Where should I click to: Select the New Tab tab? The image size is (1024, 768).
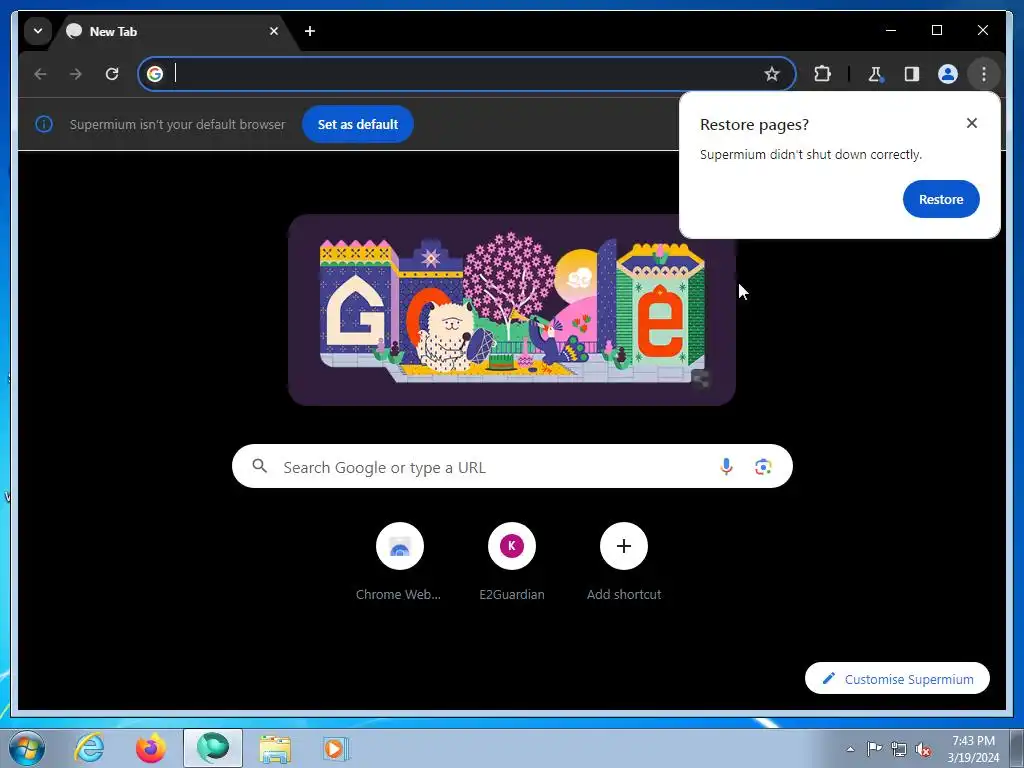click(174, 31)
